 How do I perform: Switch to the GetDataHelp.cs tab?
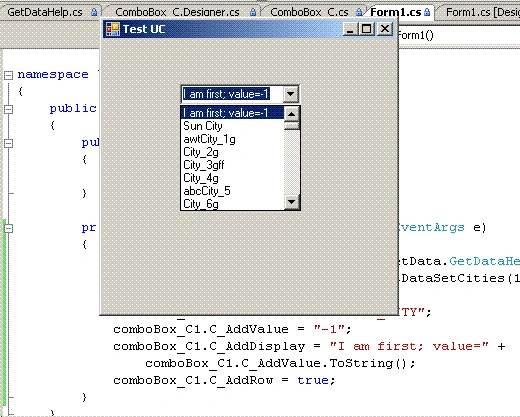[x=45, y=12]
